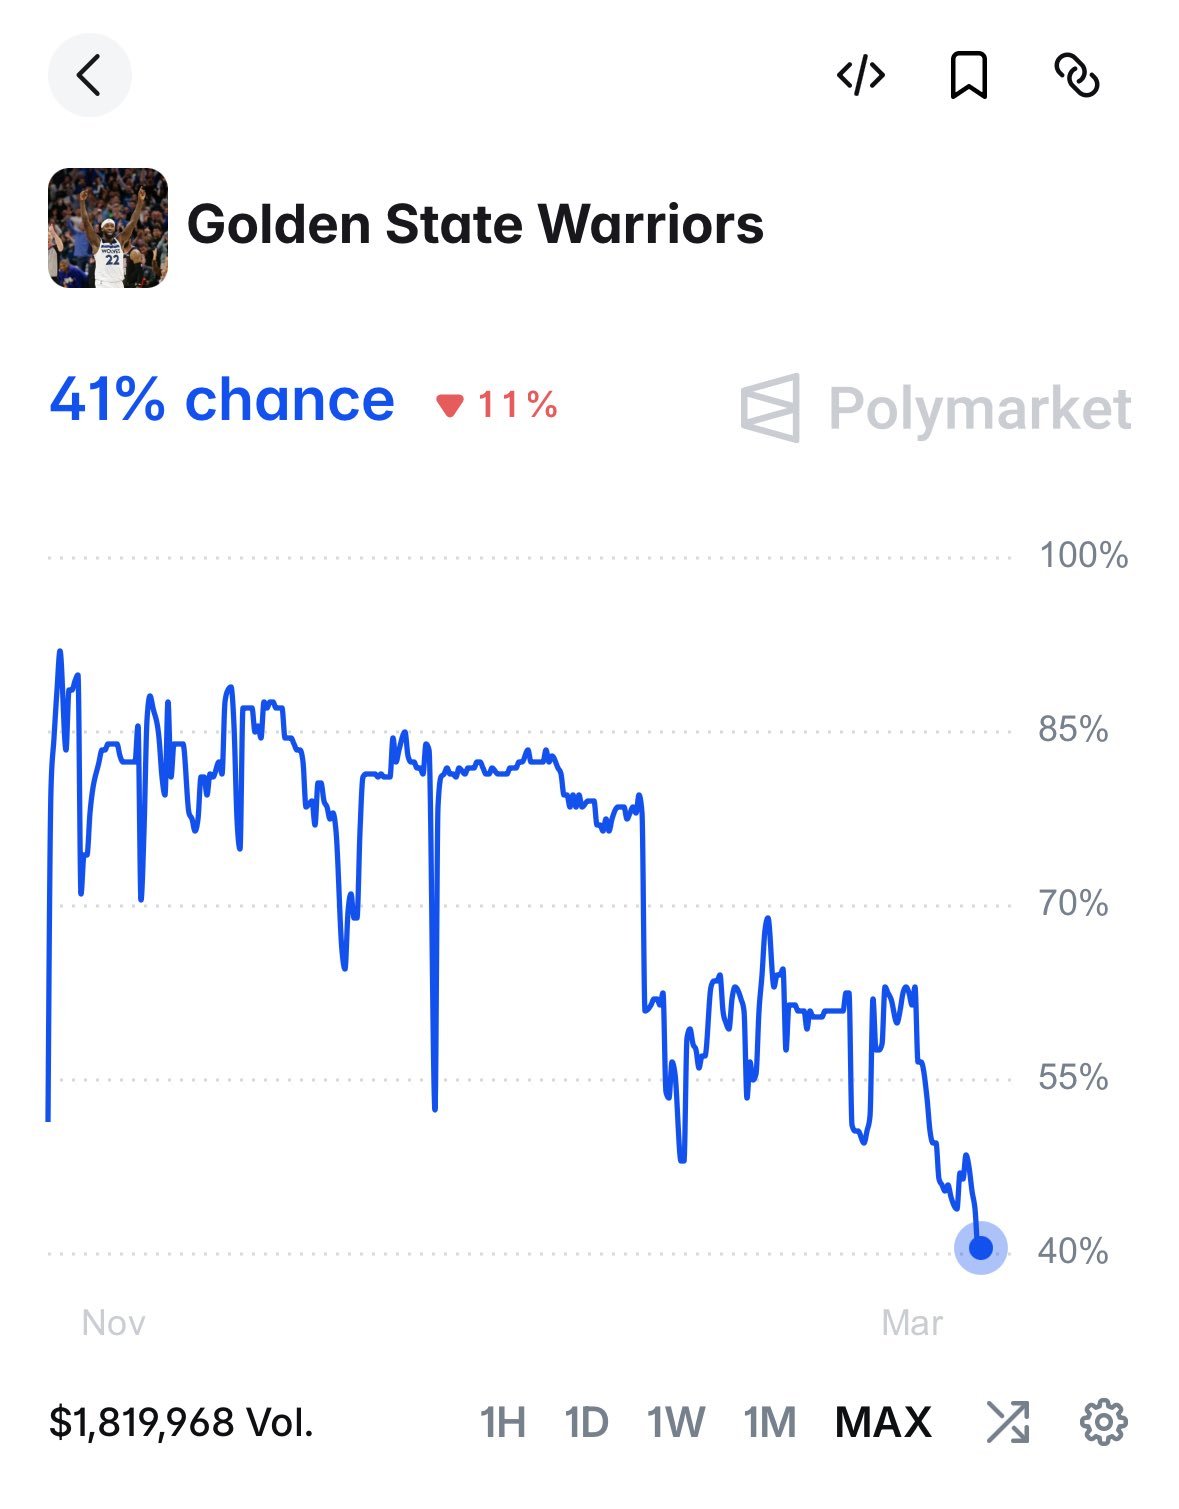Click the 41% chance label
The height and width of the screenshot is (1509, 1179).
pos(222,401)
